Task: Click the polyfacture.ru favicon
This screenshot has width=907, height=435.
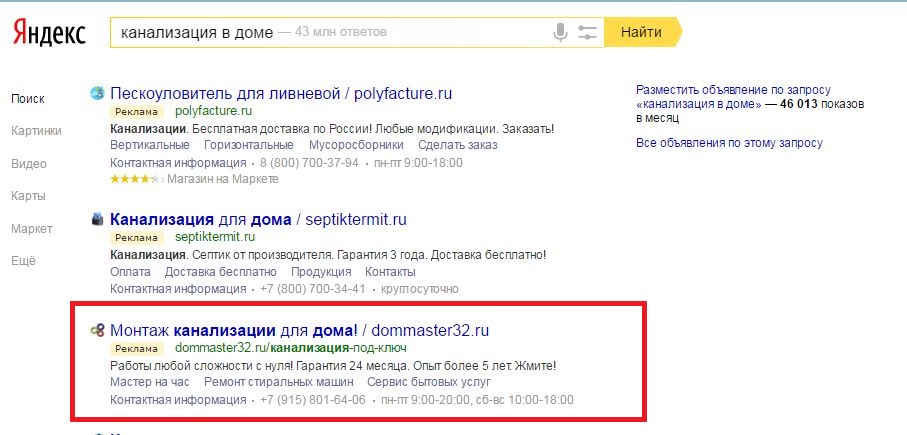Action: pos(97,93)
